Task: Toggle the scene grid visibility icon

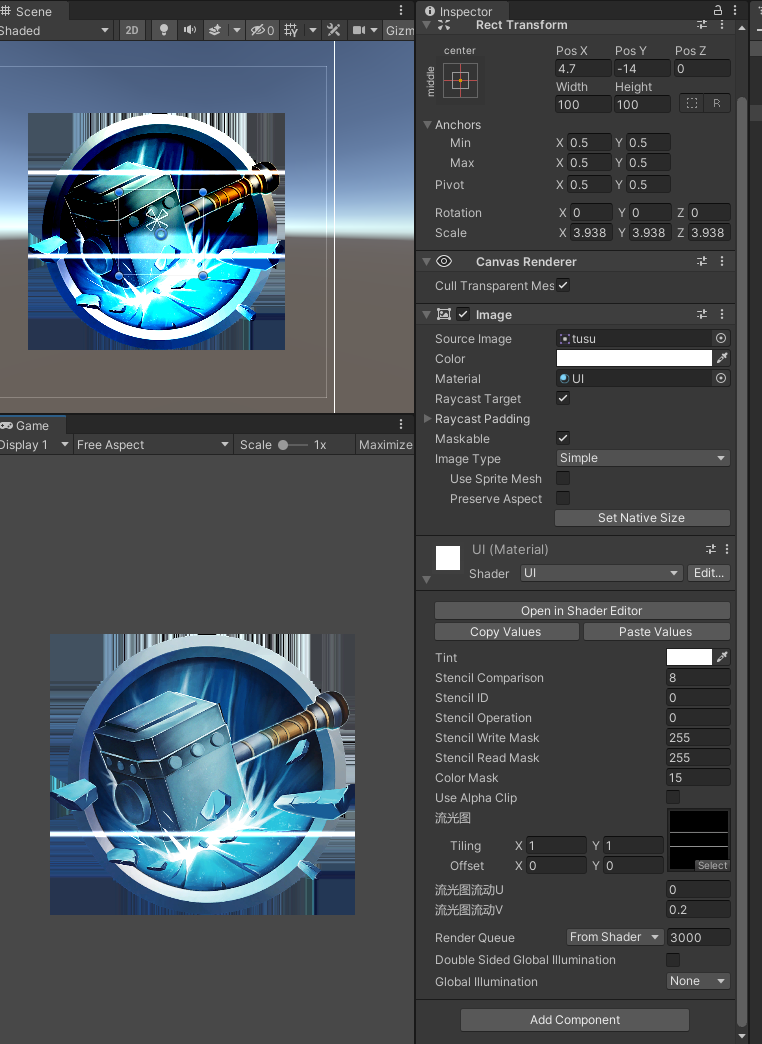Action: pyautogui.click(x=291, y=30)
